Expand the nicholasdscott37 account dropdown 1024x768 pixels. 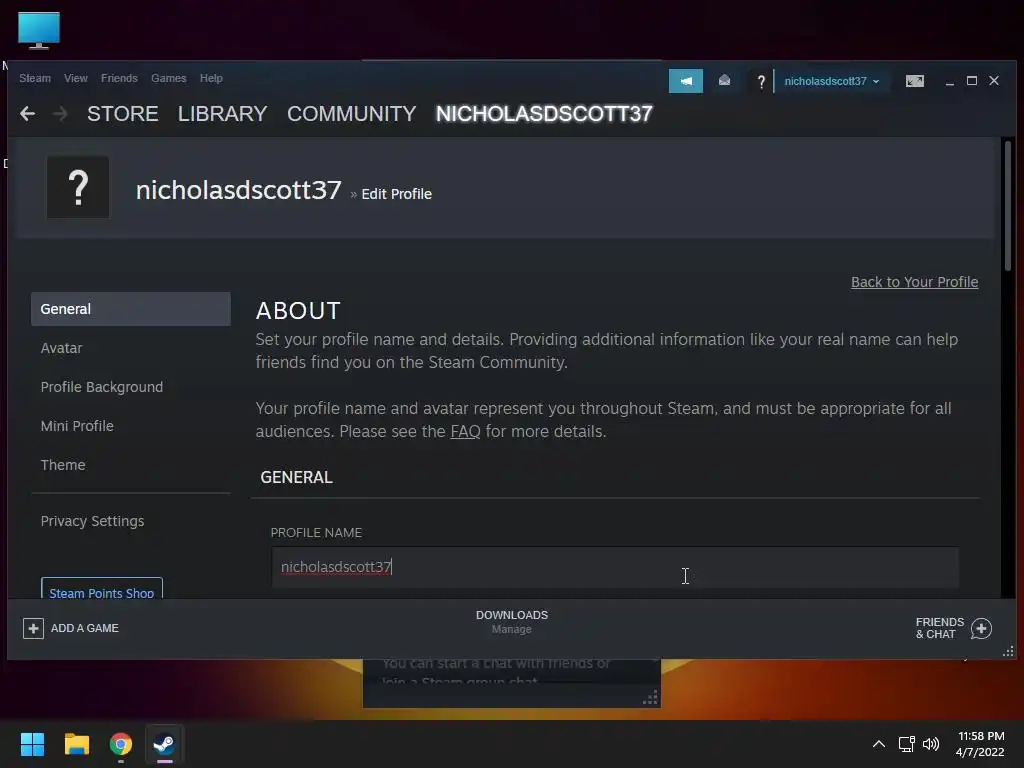pyautogui.click(x=831, y=81)
